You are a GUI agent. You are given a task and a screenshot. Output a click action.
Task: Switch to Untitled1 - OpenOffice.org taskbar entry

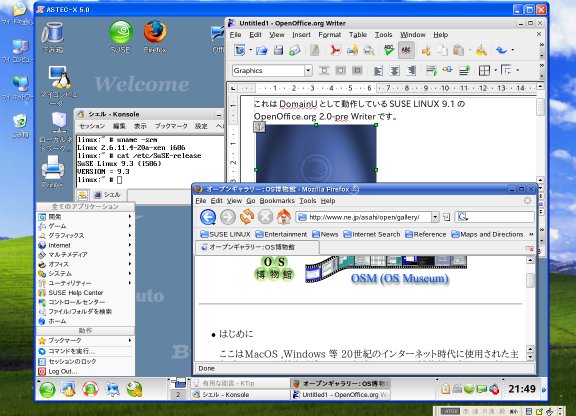[340, 395]
